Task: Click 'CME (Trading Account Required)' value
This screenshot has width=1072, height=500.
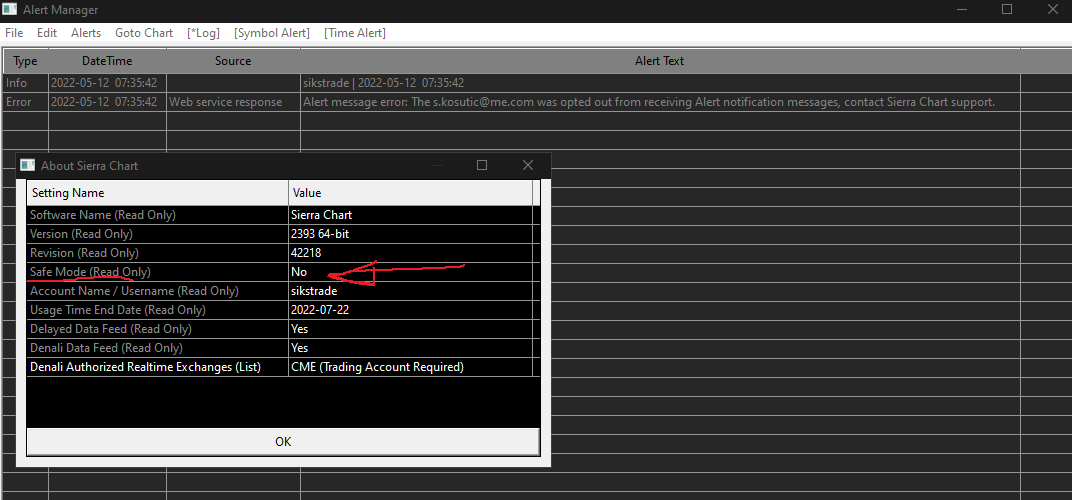Action: (410, 367)
